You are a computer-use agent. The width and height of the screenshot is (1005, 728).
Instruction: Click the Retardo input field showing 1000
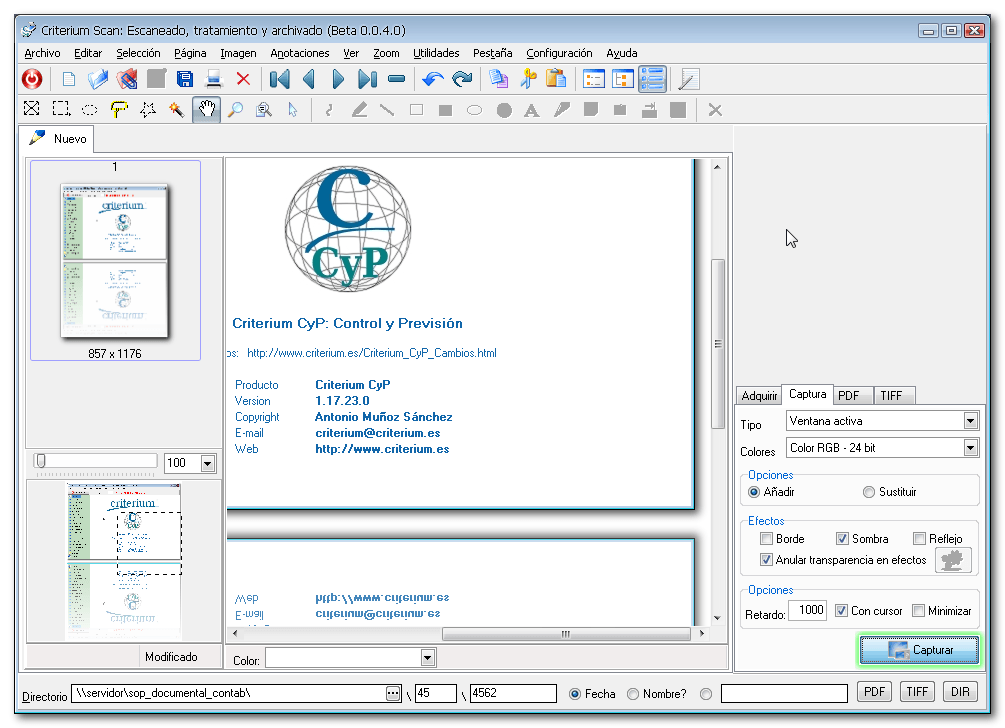[808, 610]
